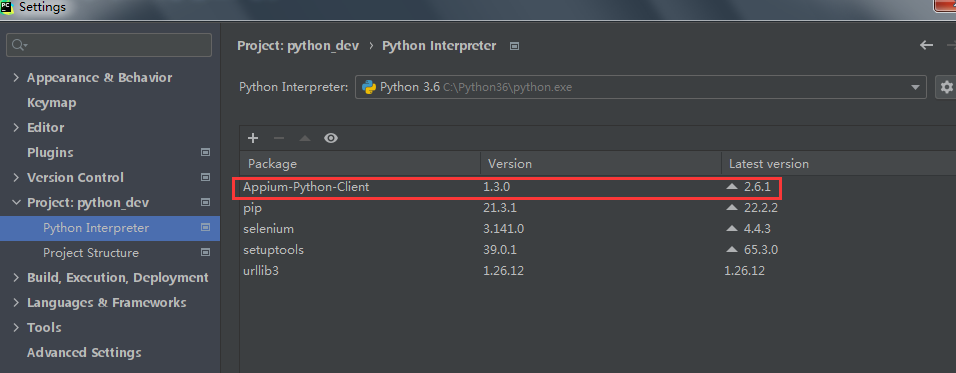This screenshot has height=373, width=956.
Task: Open Advanced Settings page
Action: click(84, 352)
